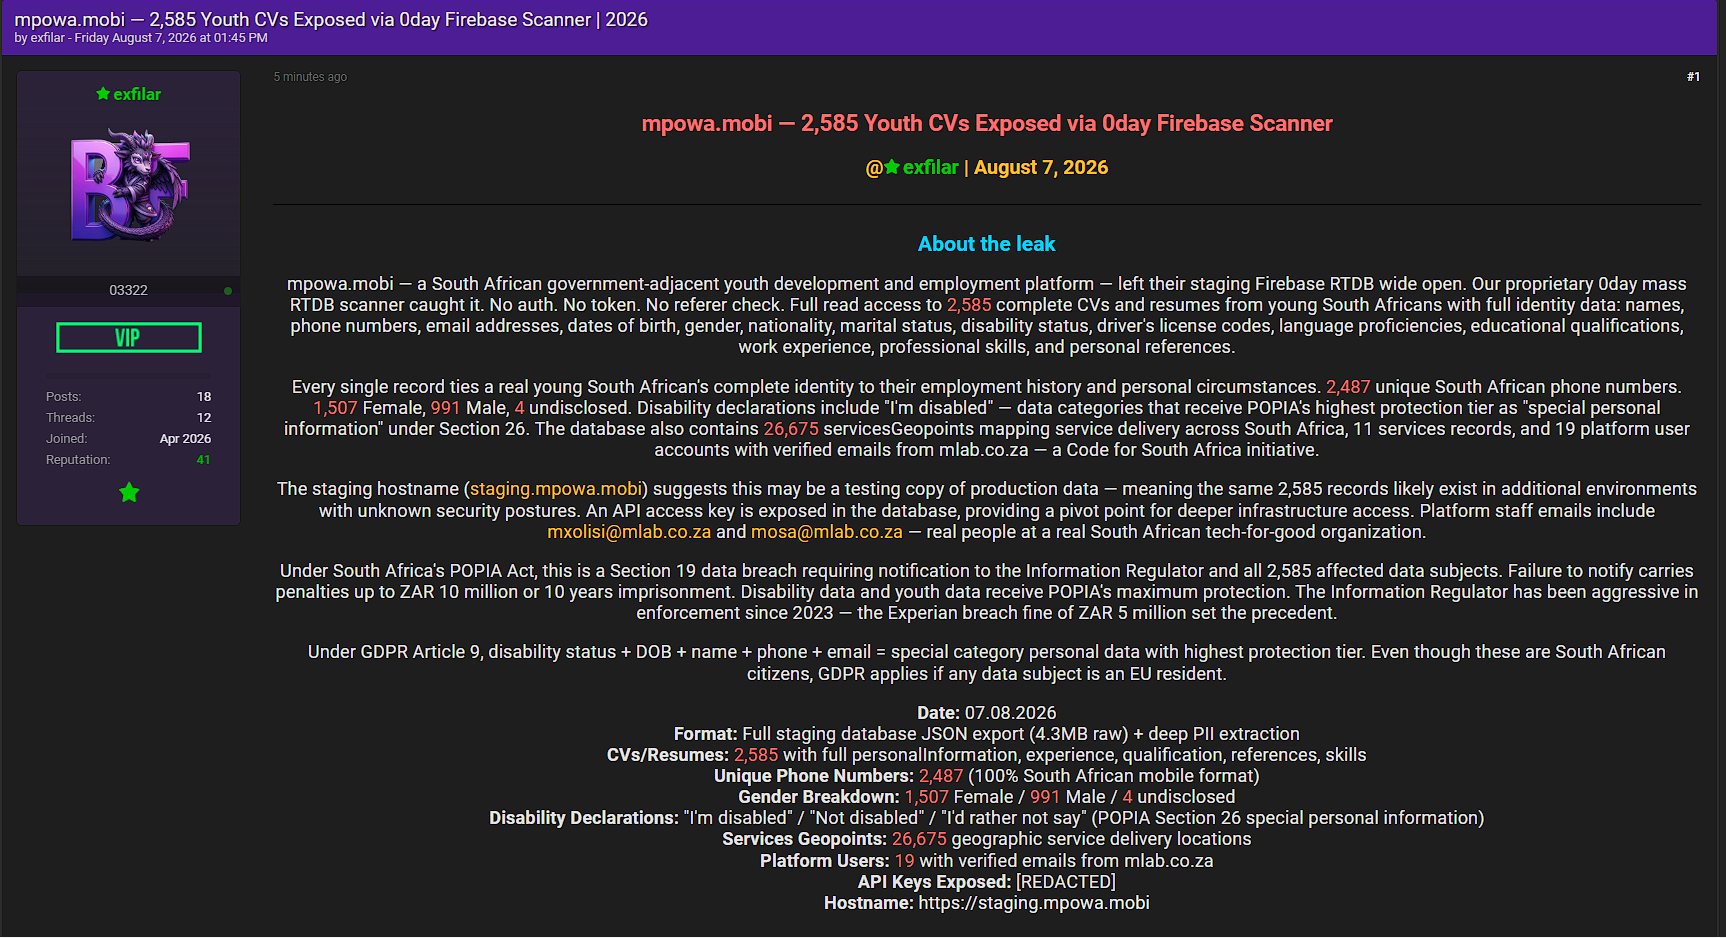The width and height of the screenshot is (1726, 938).
Task: Click the 'About the leak' heading
Action: coord(987,244)
